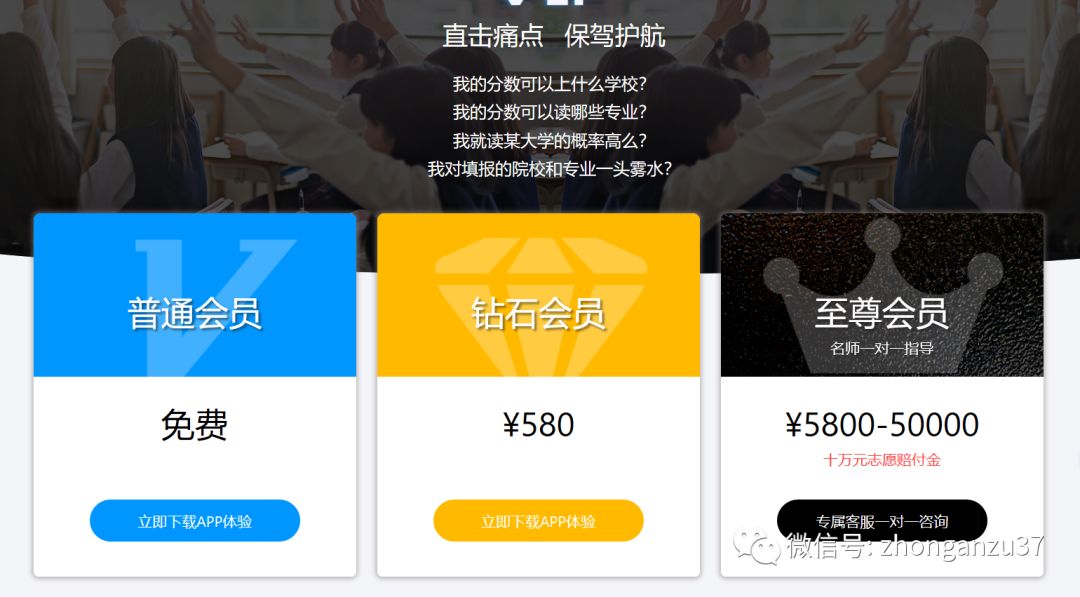The width and height of the screenshot is (1080, 597).
Task: Click the red 十万元志愿赔付金 text
Action: (882, 460)
